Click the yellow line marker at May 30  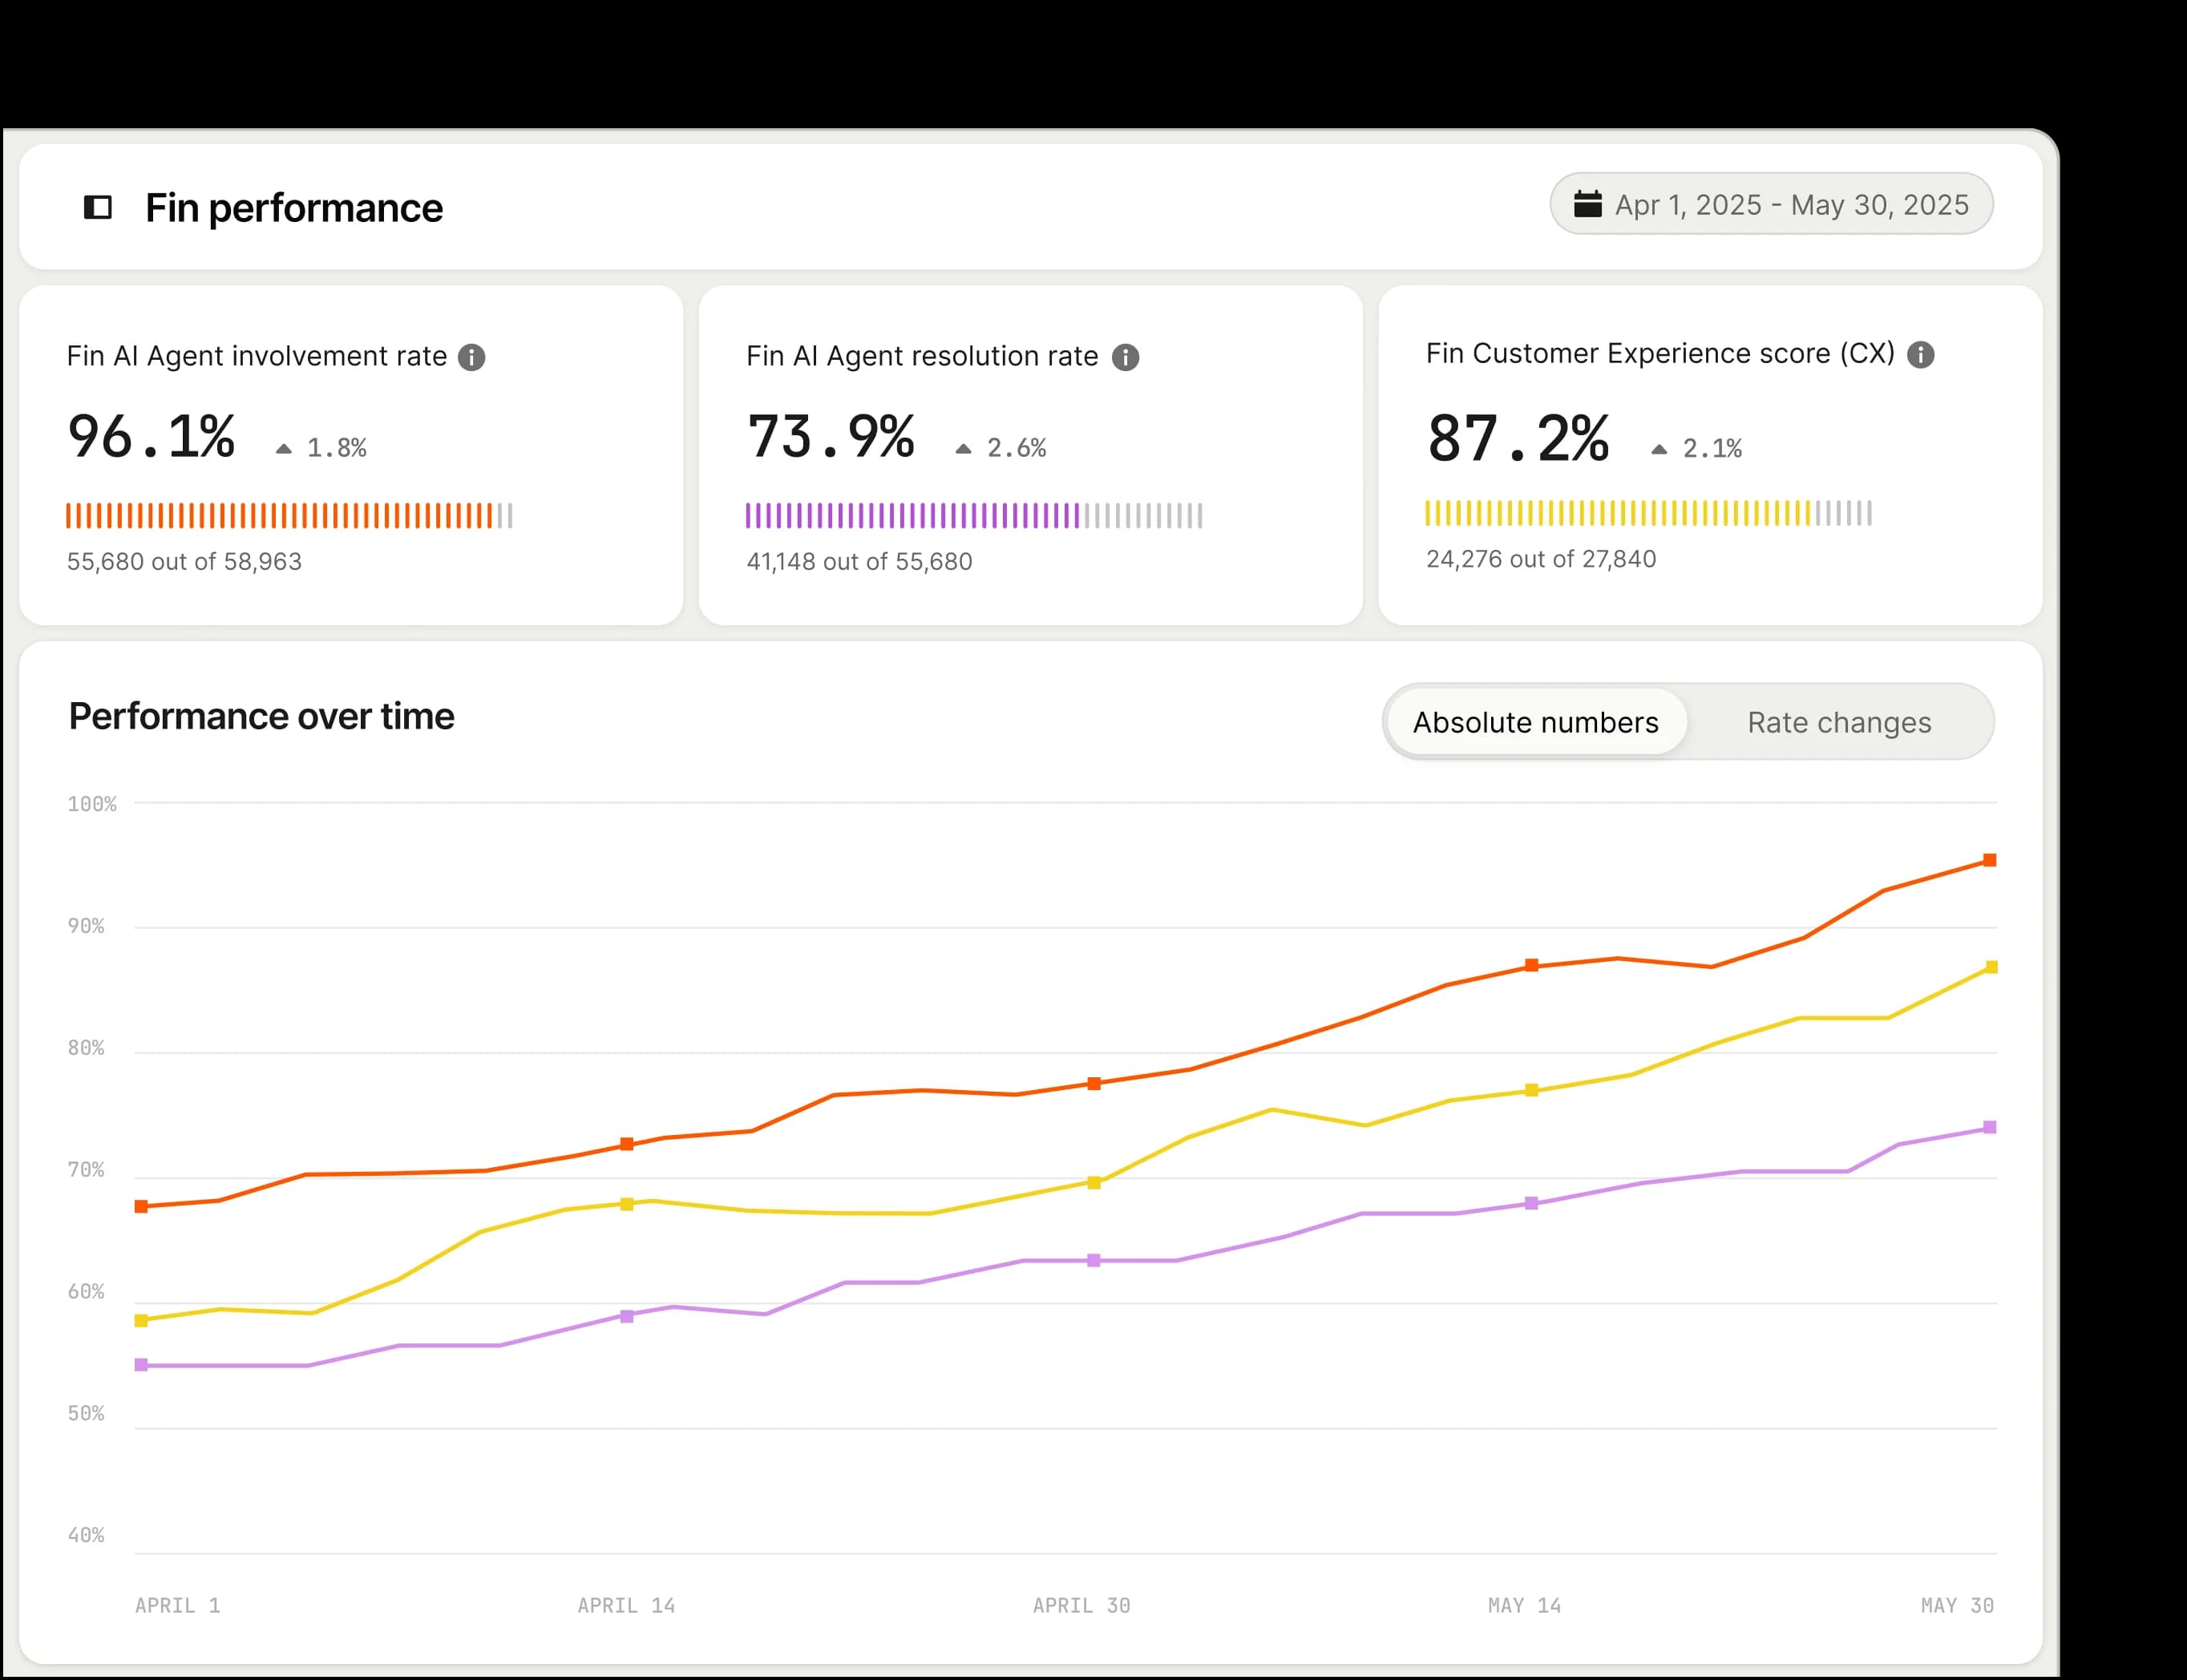[x=1992, y=967]
